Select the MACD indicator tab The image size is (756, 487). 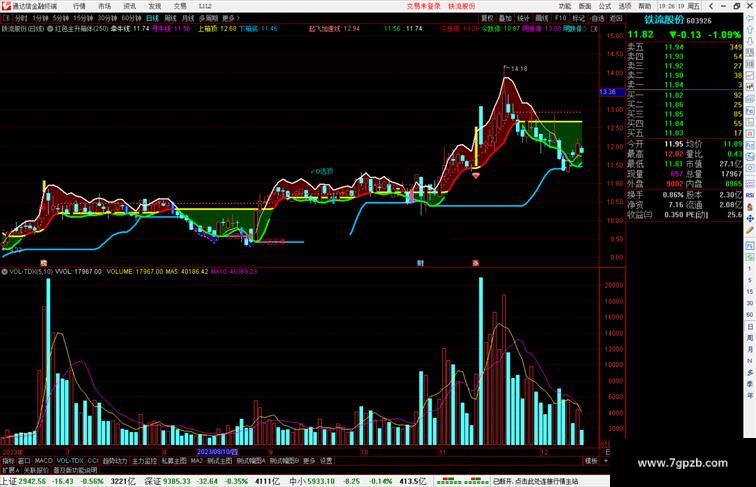(x=43, y=461)
